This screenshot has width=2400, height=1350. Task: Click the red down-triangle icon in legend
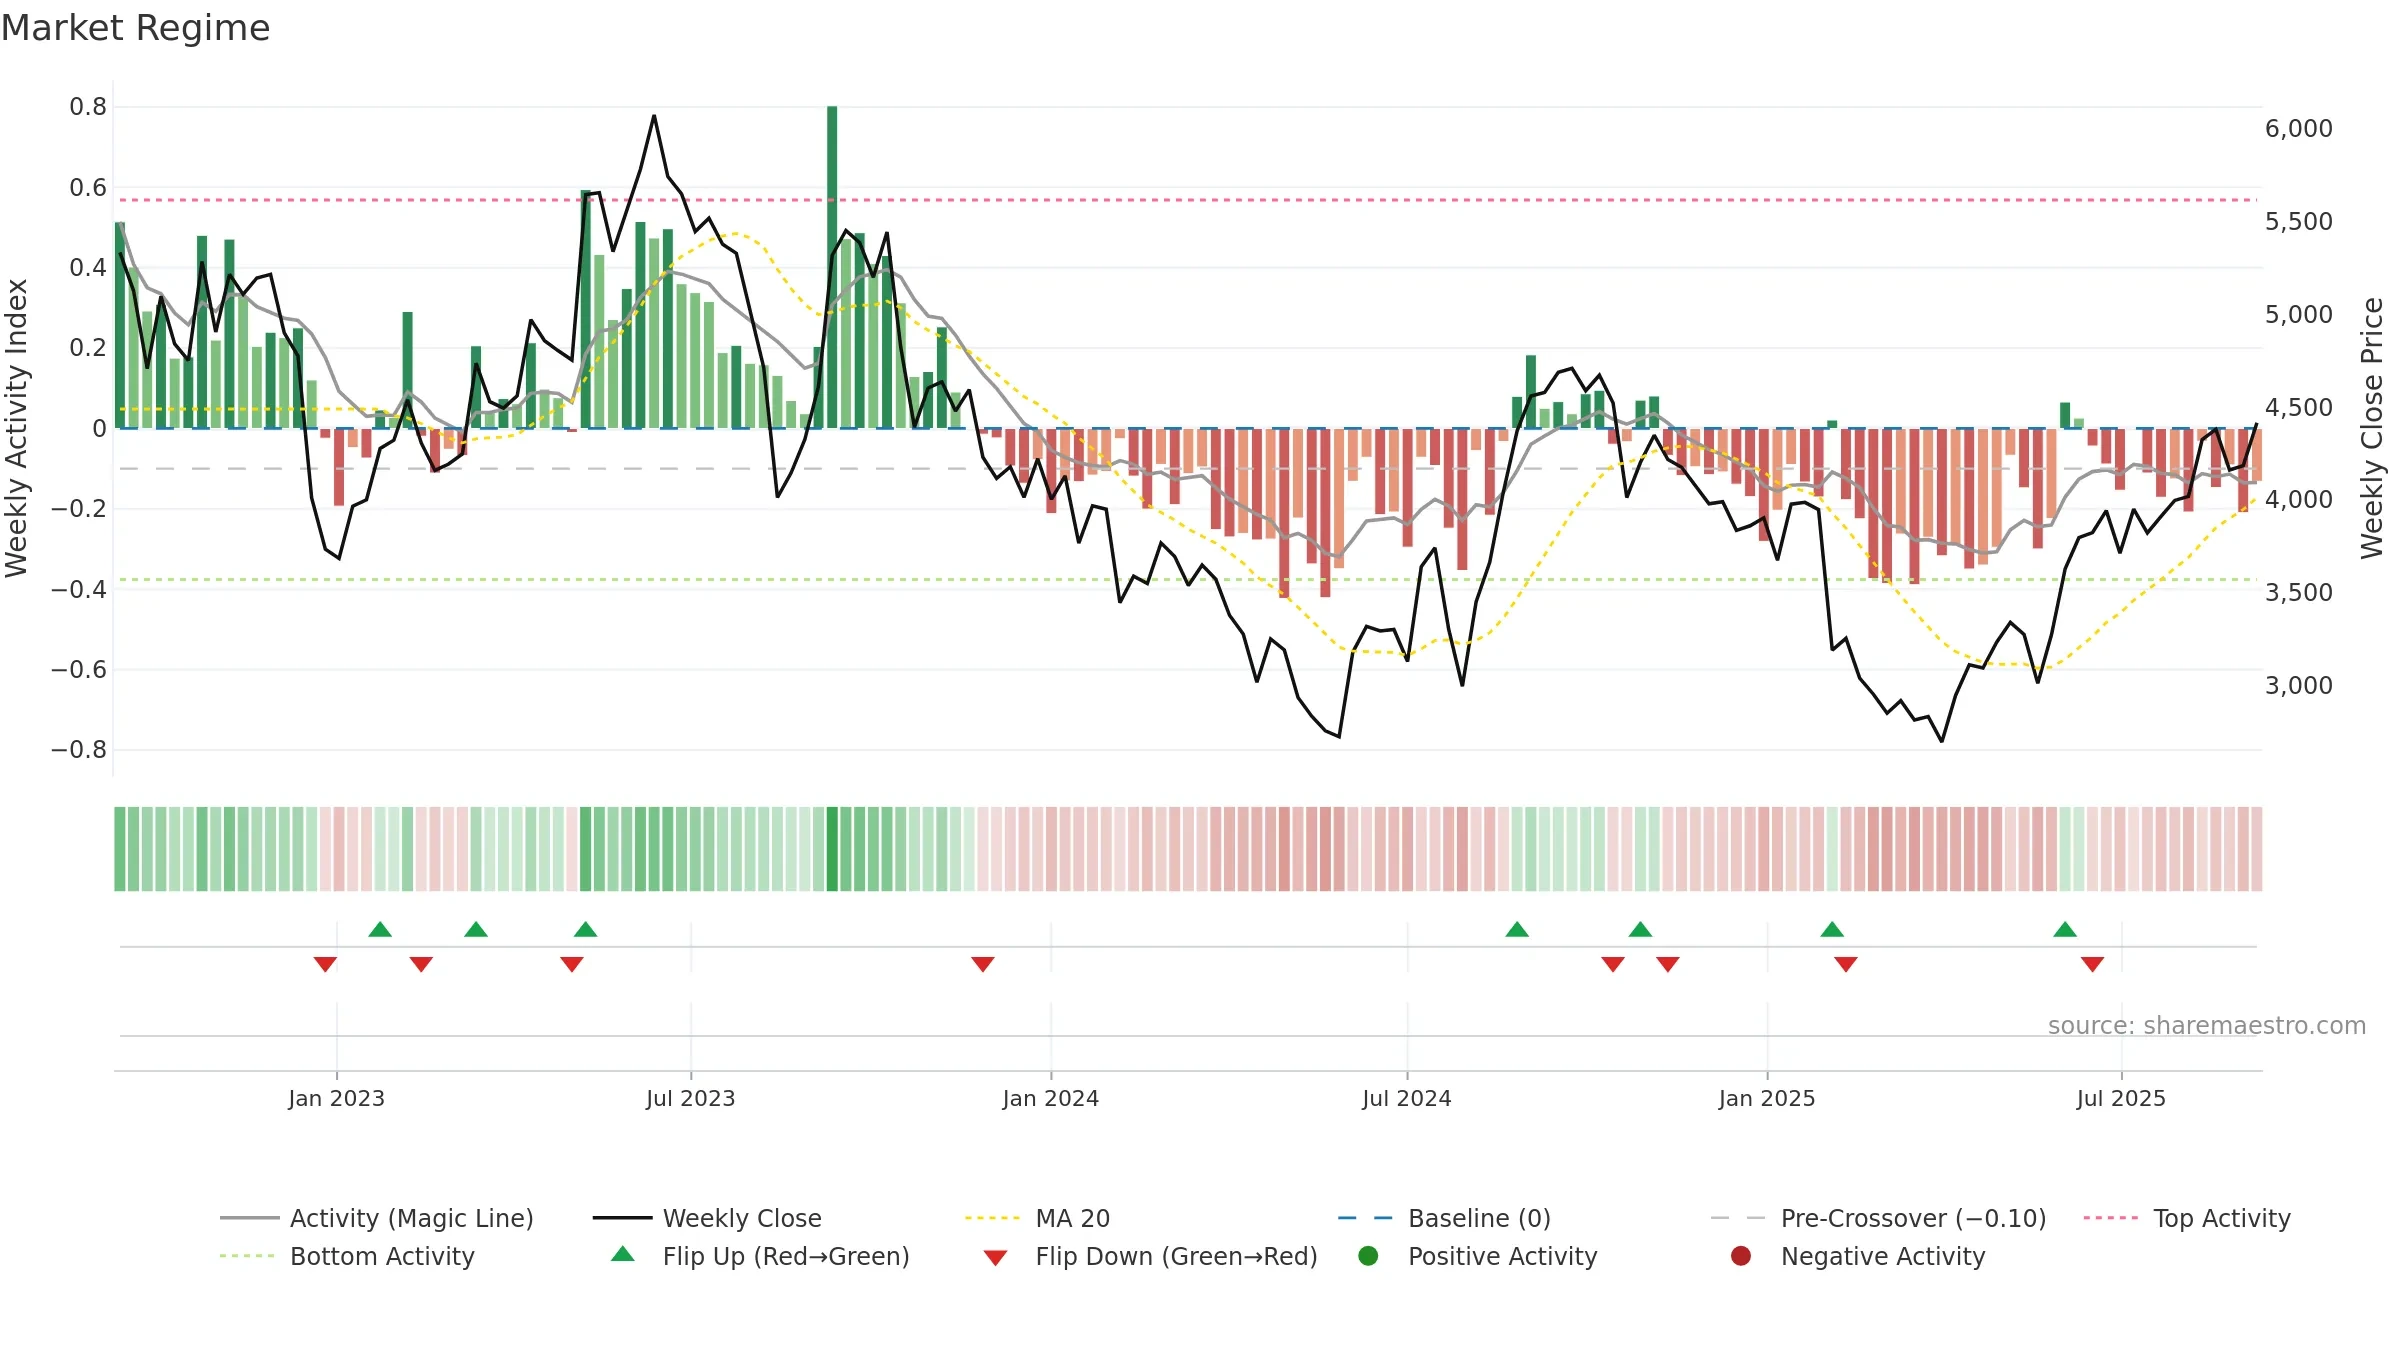[995, 1258]
